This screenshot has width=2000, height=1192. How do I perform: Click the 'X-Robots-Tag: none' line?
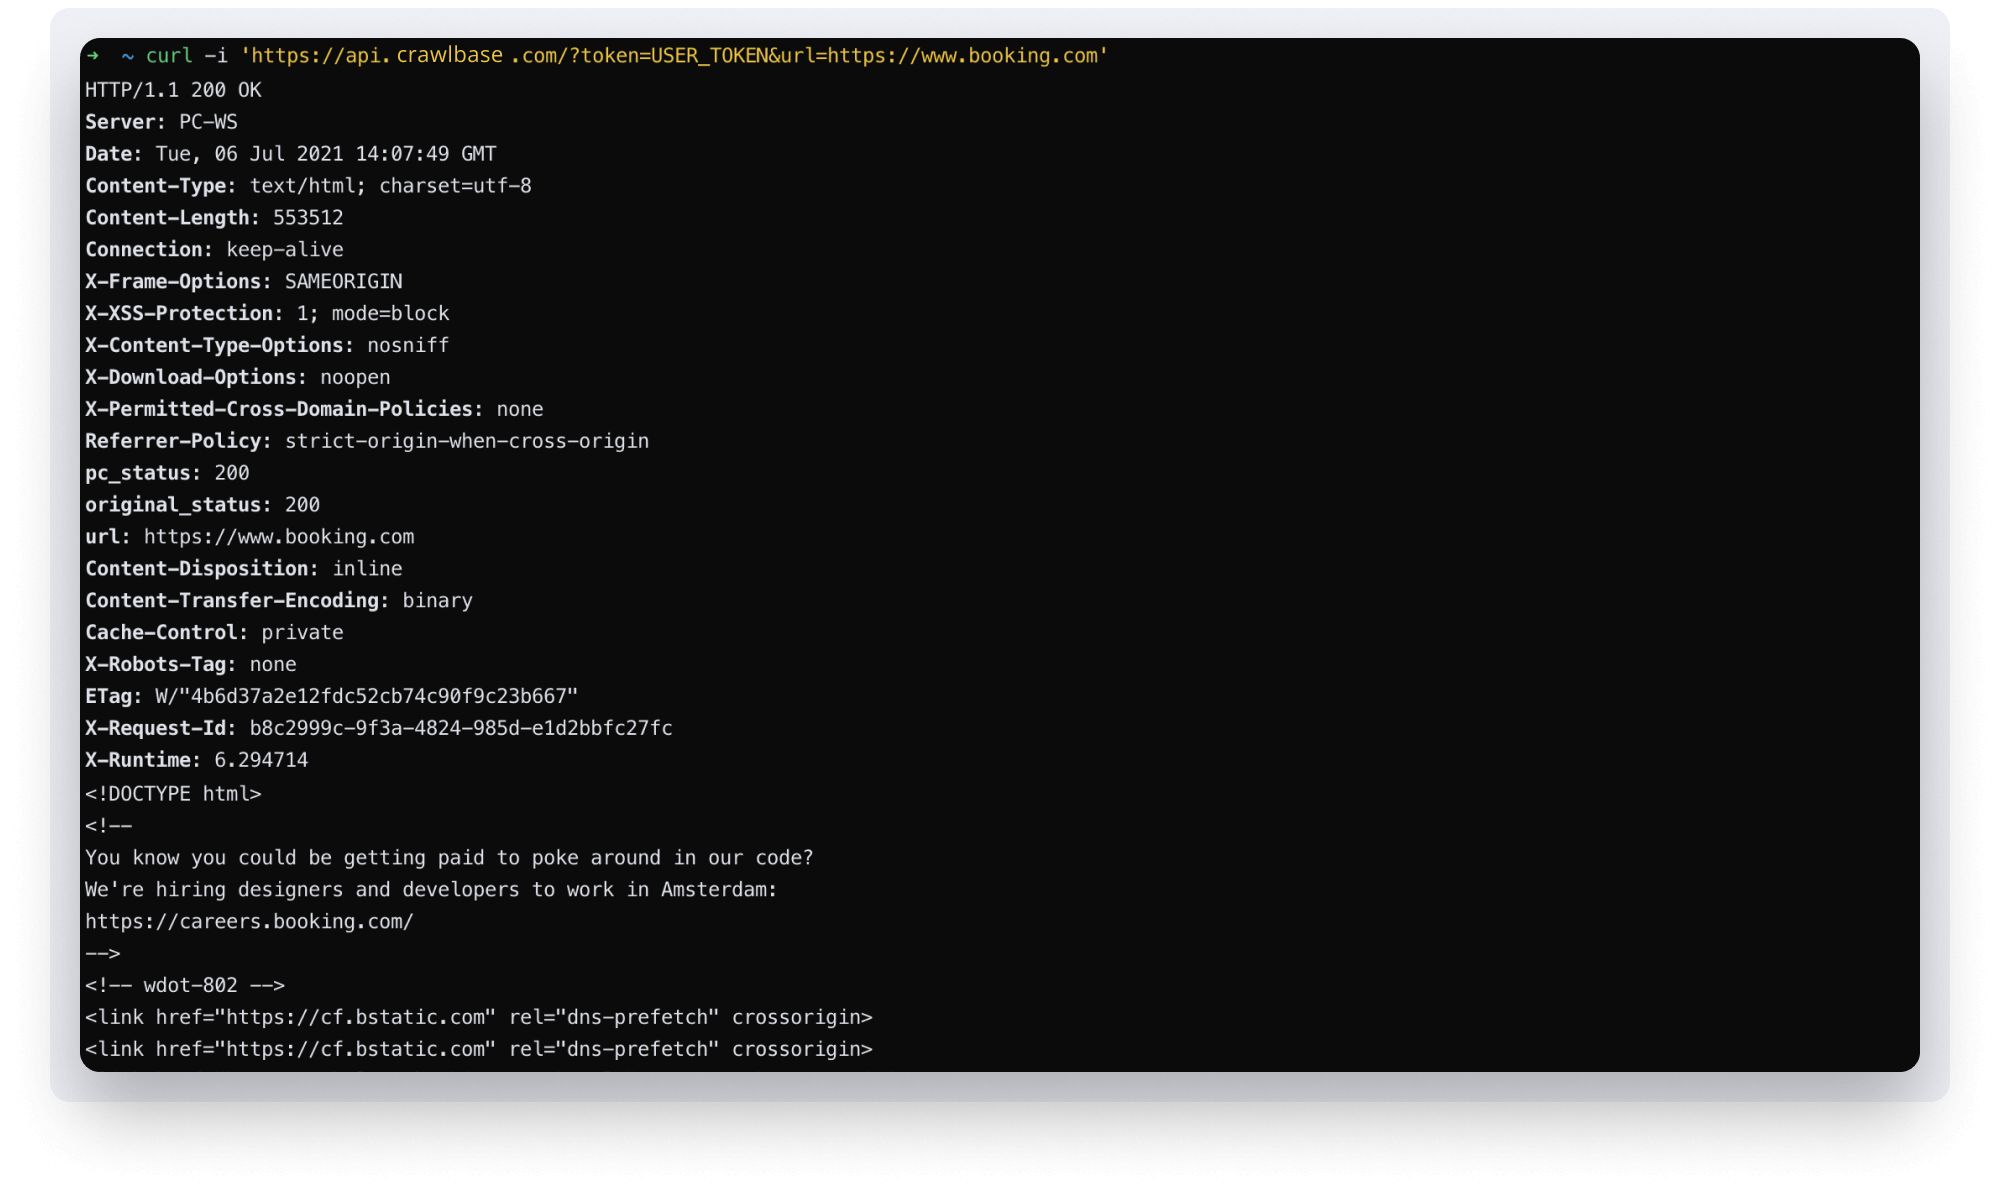click(191, 665)
